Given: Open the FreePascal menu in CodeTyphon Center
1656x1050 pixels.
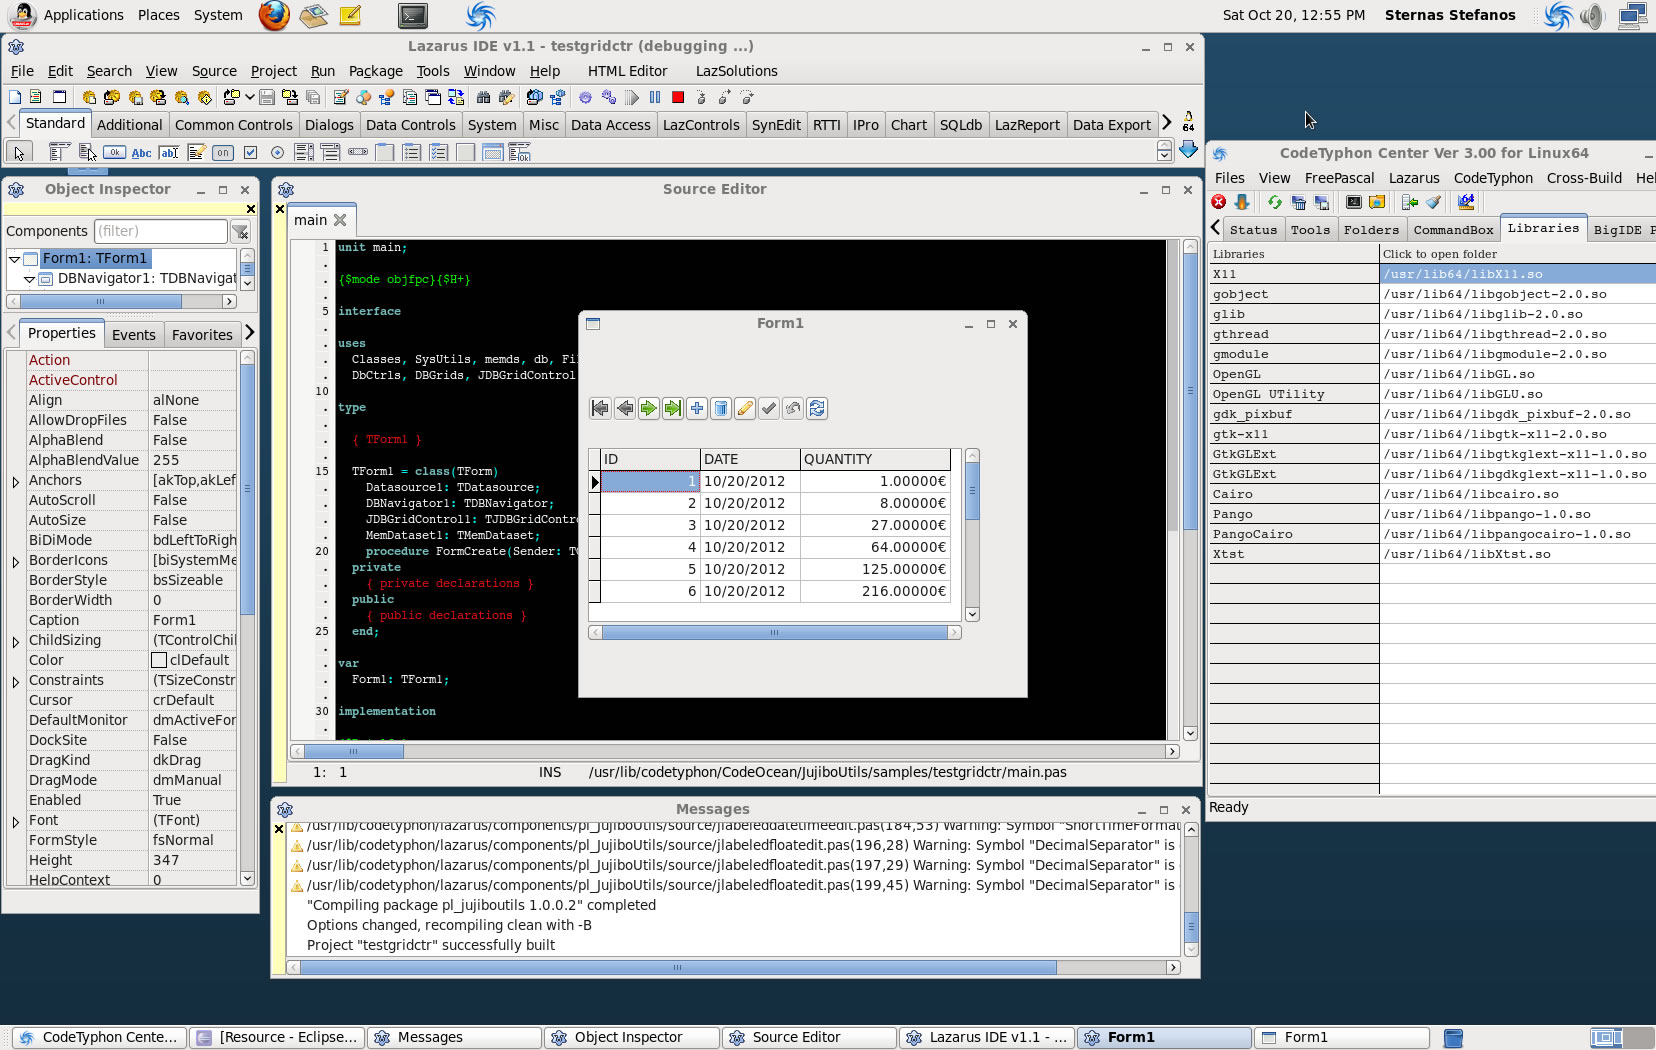Looking at the screenshot, I should tap(1339, 178).
